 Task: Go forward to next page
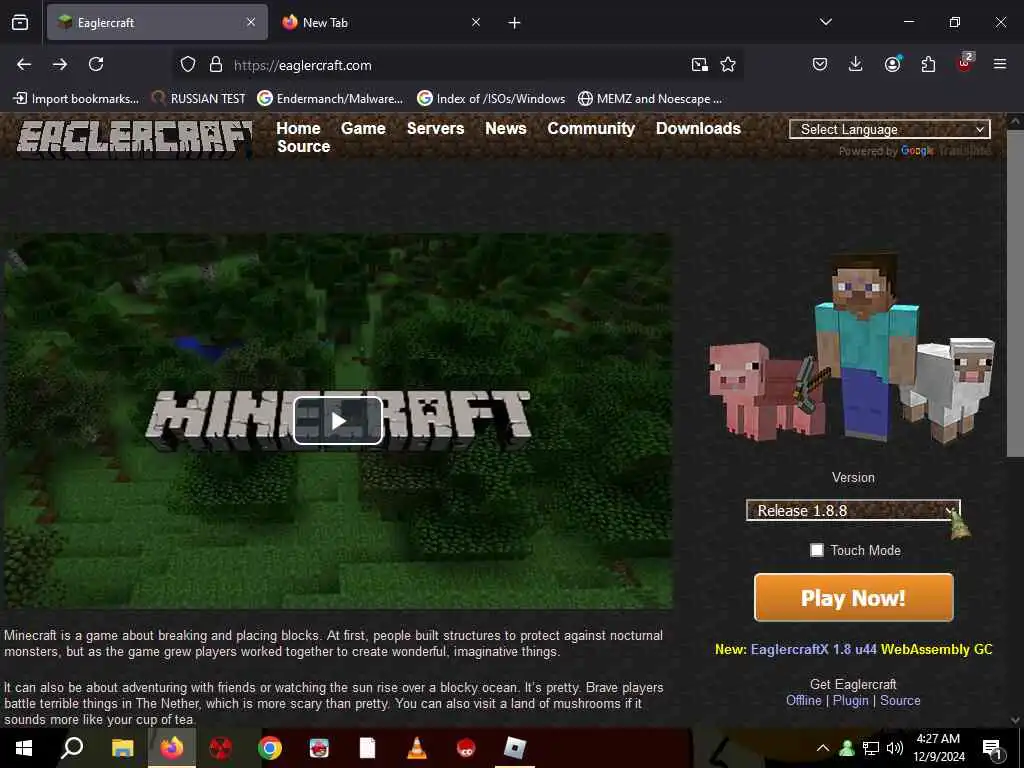(x=60, y=64)
